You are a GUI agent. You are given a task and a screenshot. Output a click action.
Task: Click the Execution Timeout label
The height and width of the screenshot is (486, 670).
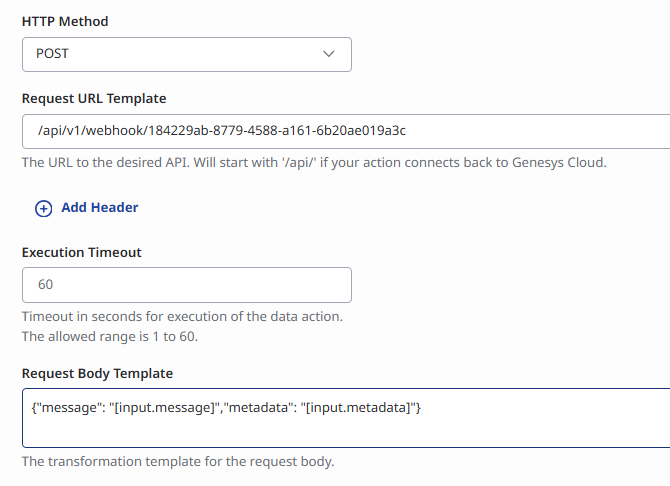click(82, 252)
